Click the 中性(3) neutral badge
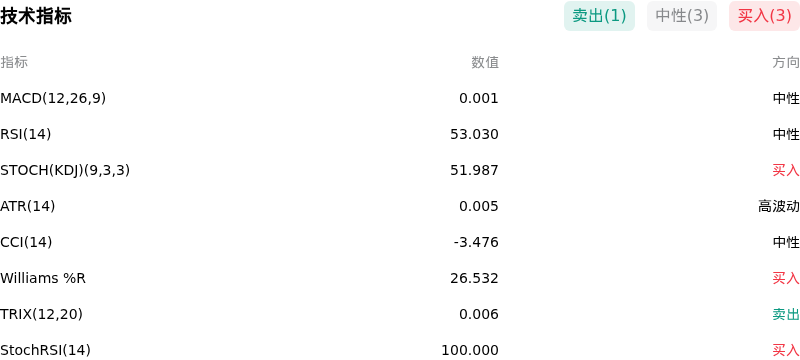800x360 pixels. (x=682, y=16)
